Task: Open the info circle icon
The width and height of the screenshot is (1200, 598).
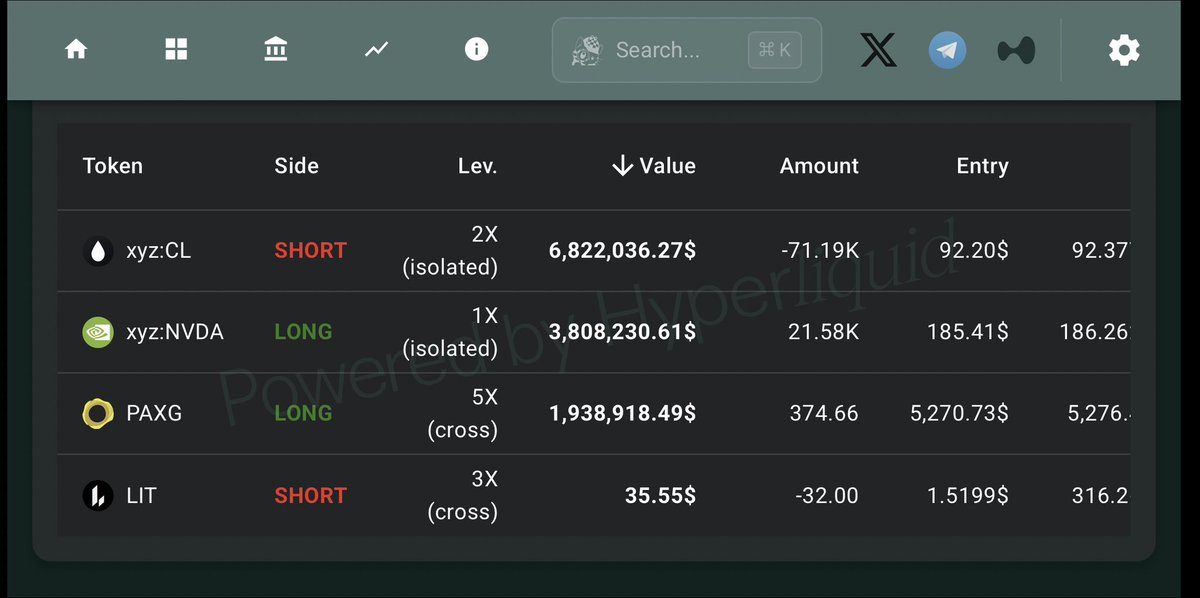Action: tap(477, 49)
